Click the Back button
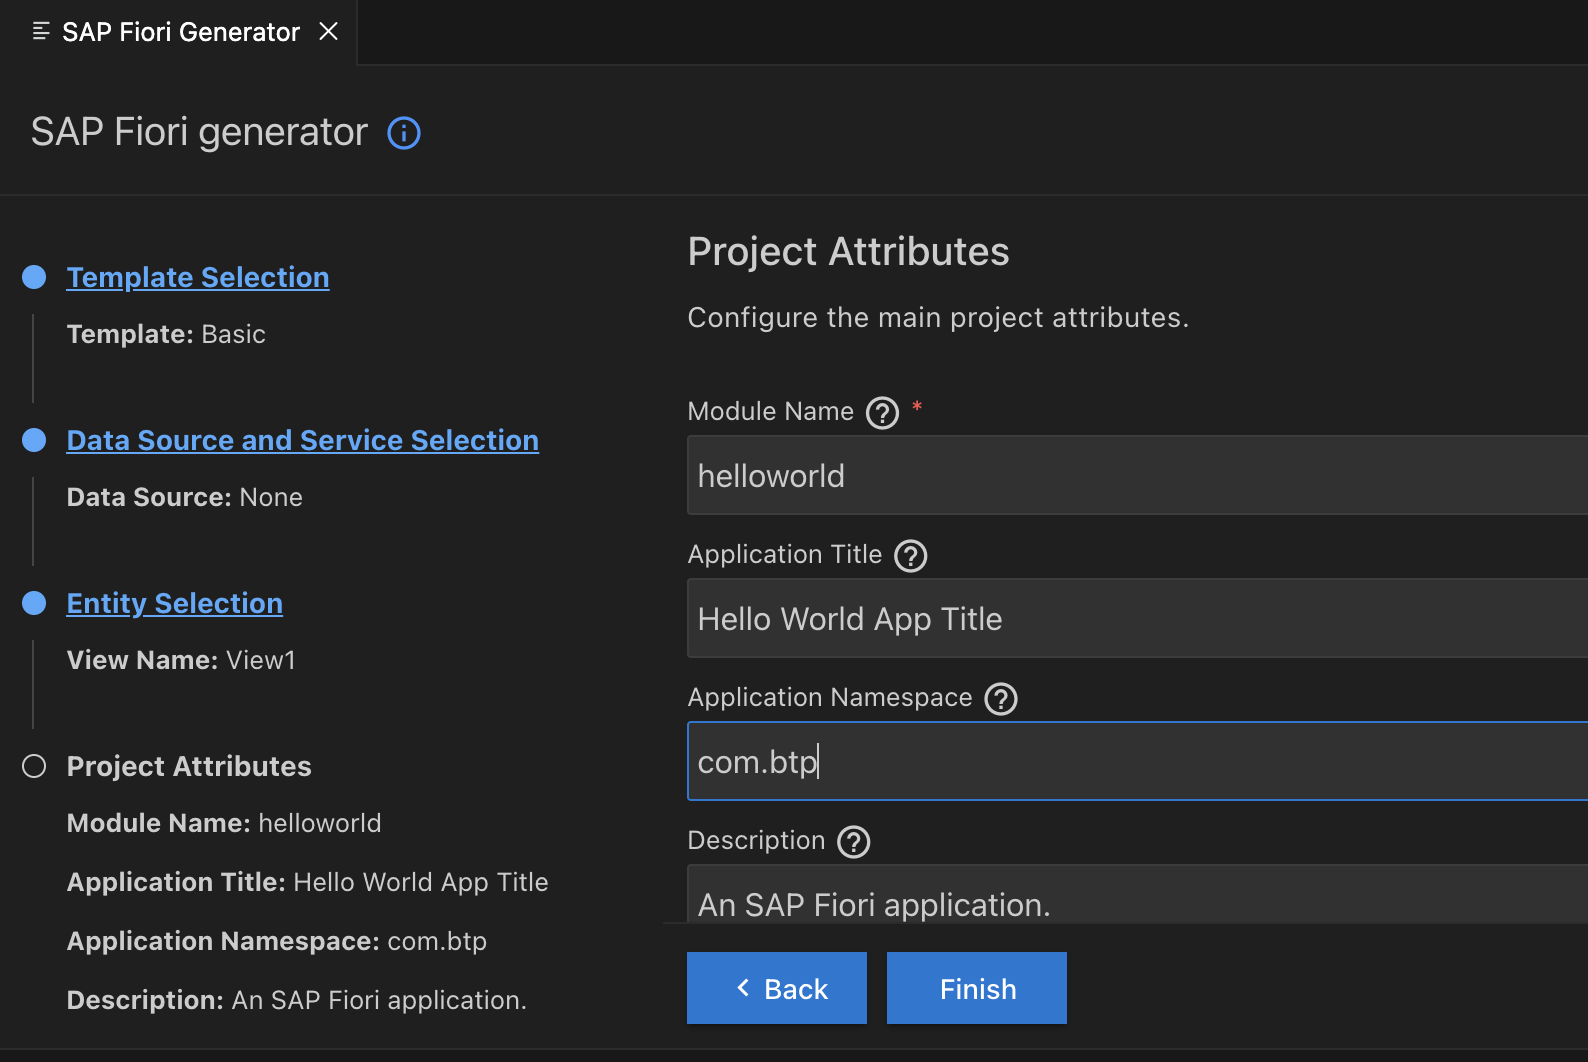Screen dimensions: 1588x1062 tap(777, 988)
